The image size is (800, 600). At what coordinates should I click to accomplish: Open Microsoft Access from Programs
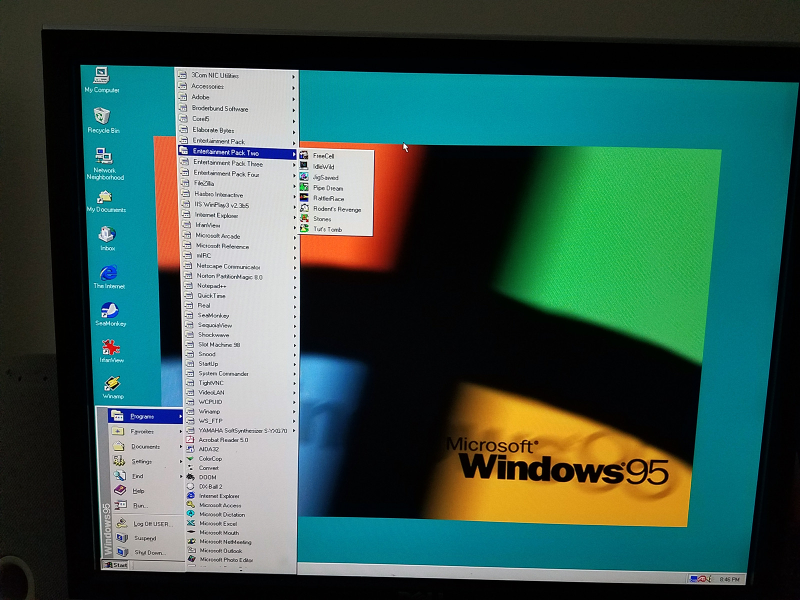pos(240,505)
